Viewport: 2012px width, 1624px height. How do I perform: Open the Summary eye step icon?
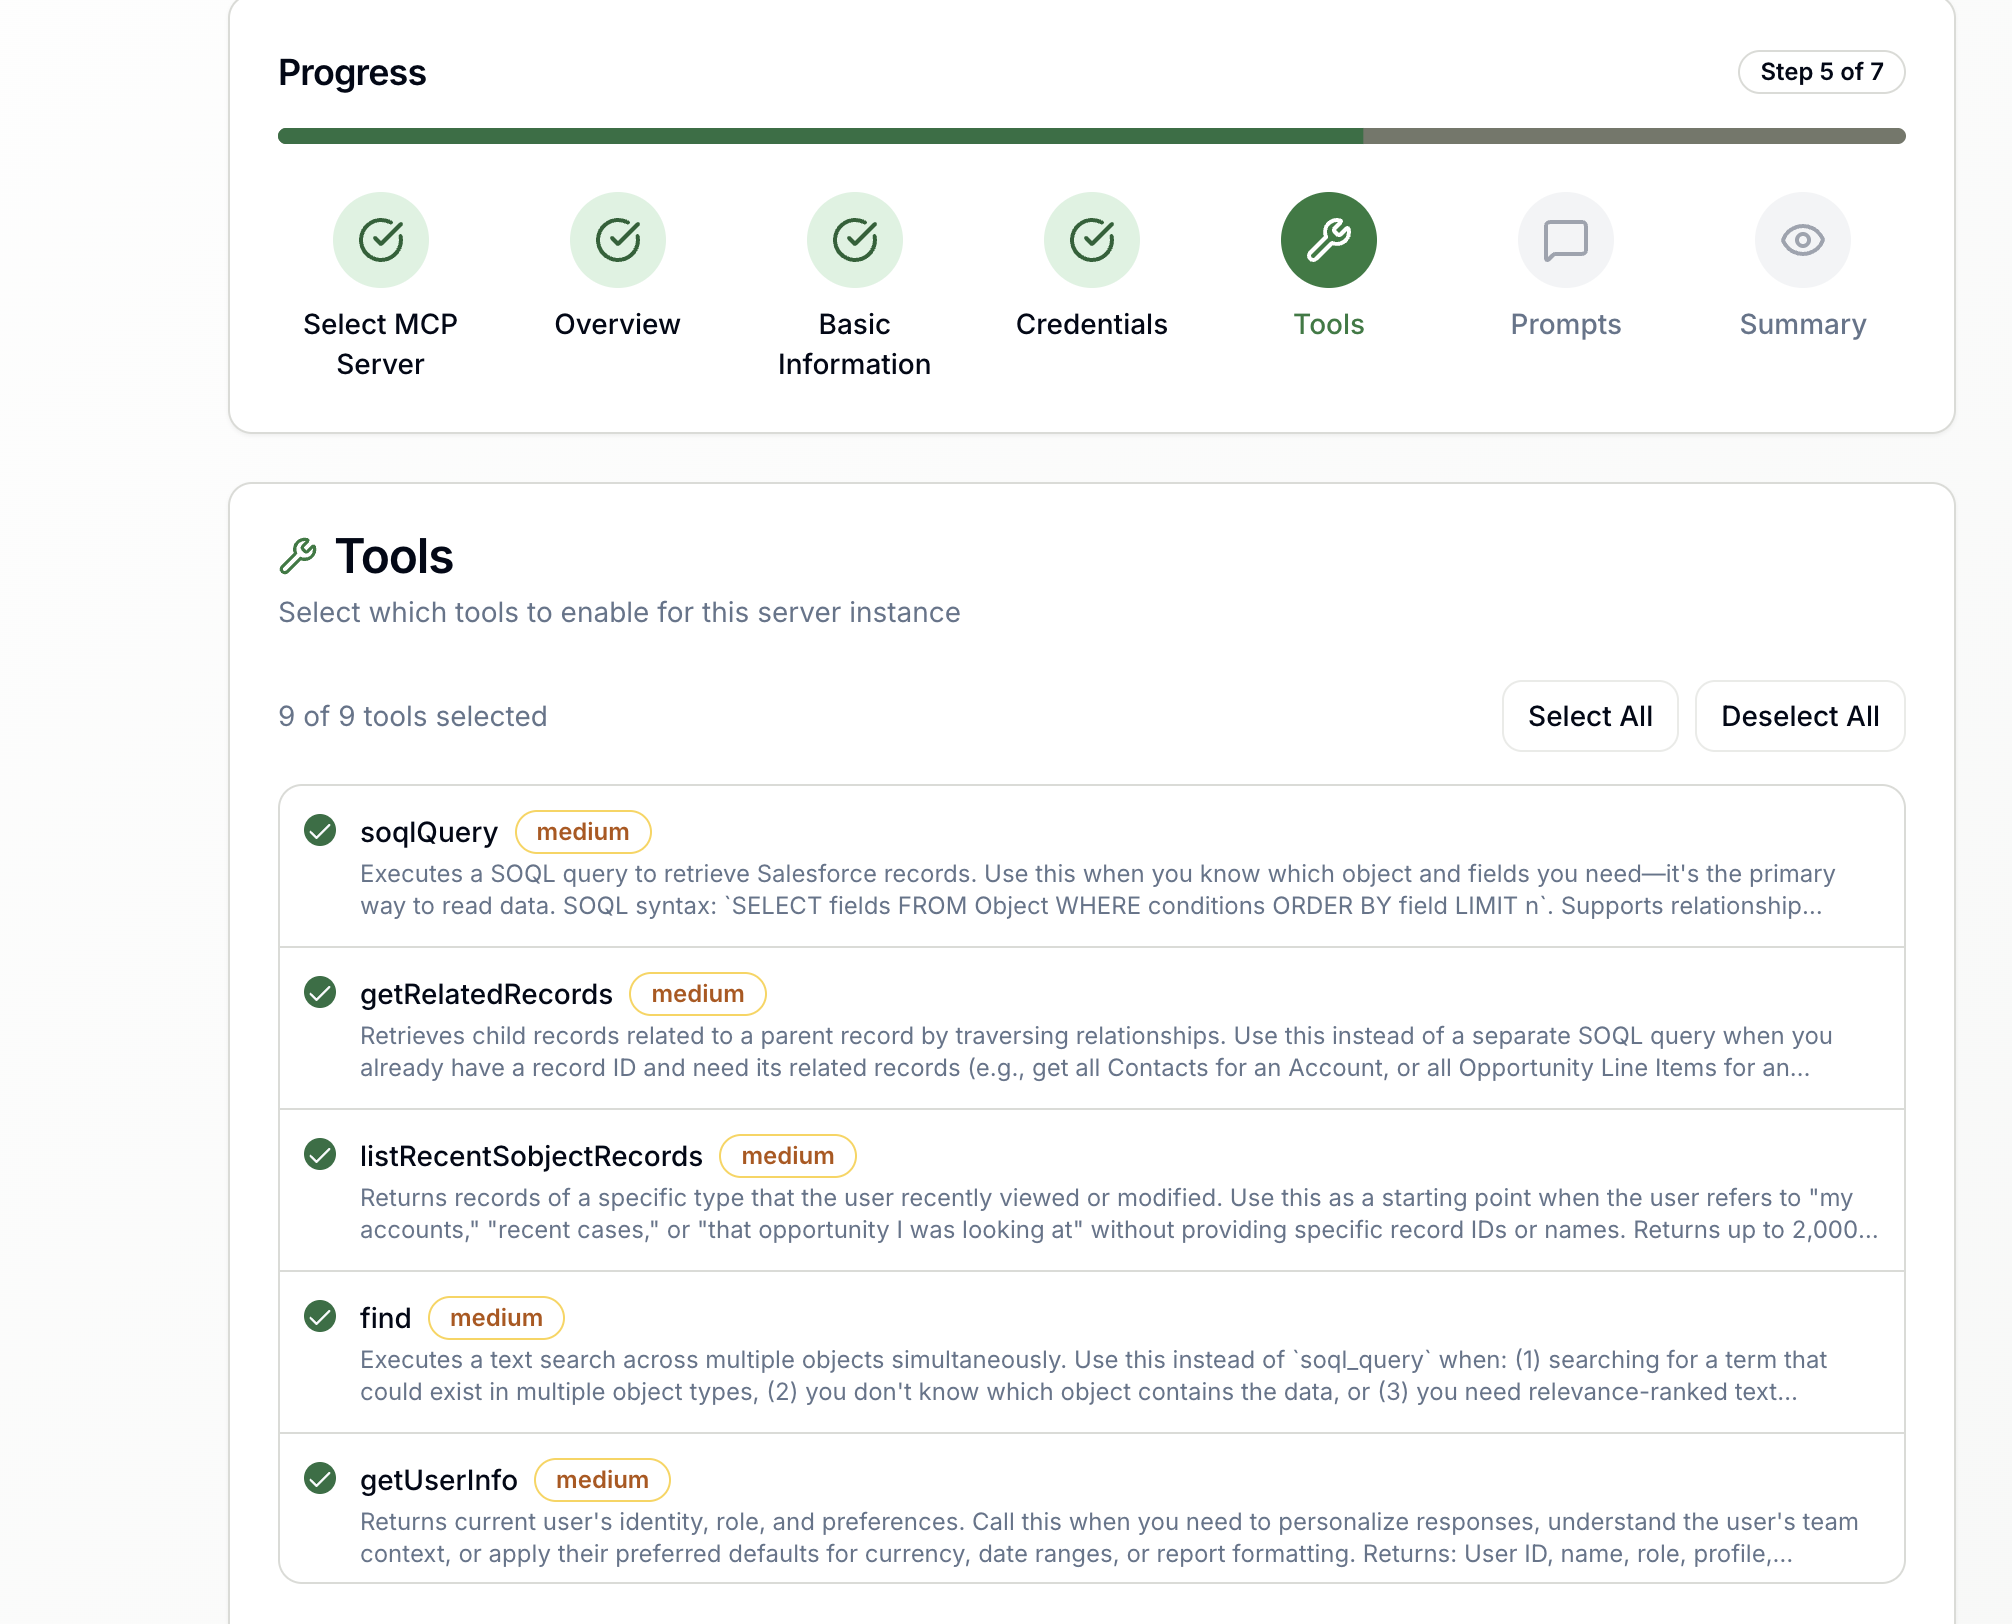(1803, 240)
